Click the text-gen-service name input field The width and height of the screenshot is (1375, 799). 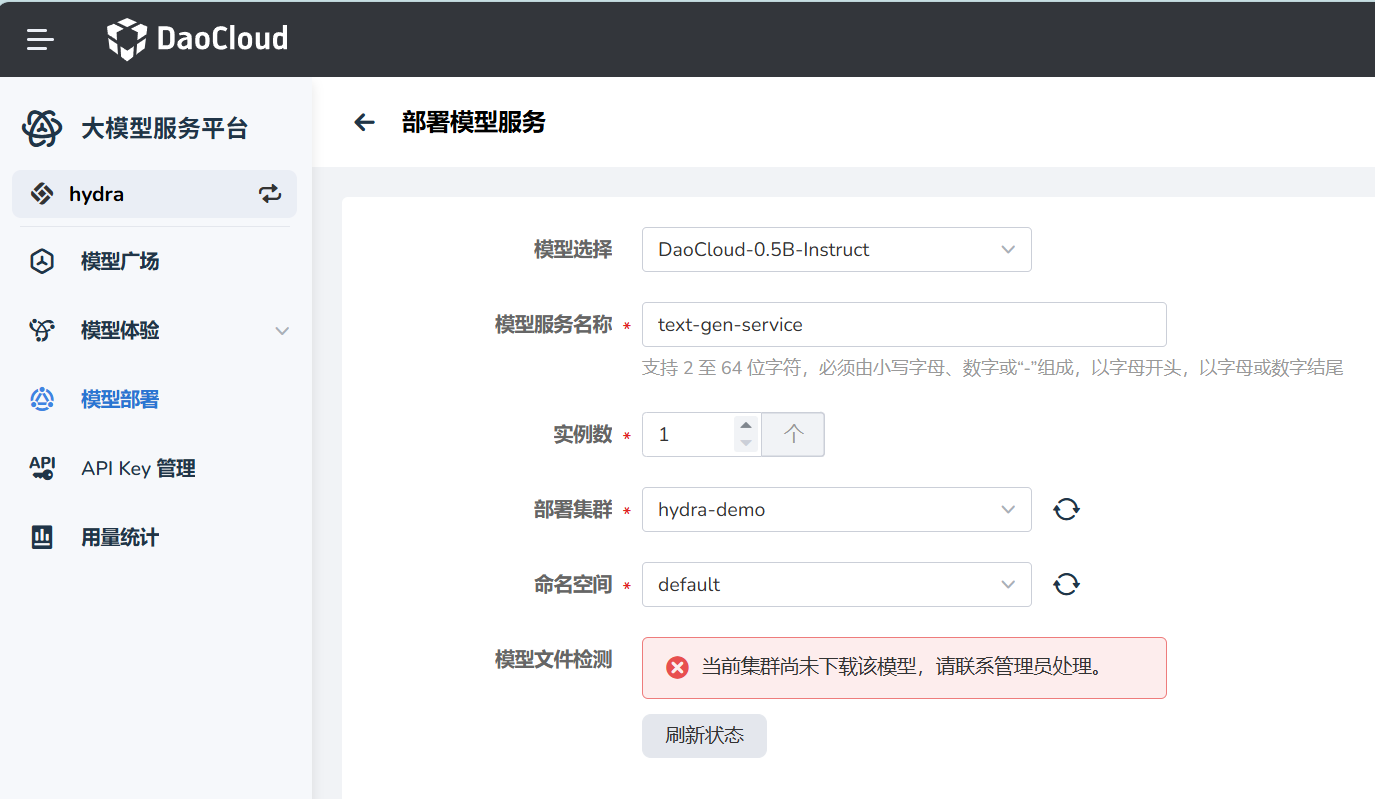point(903,324)
